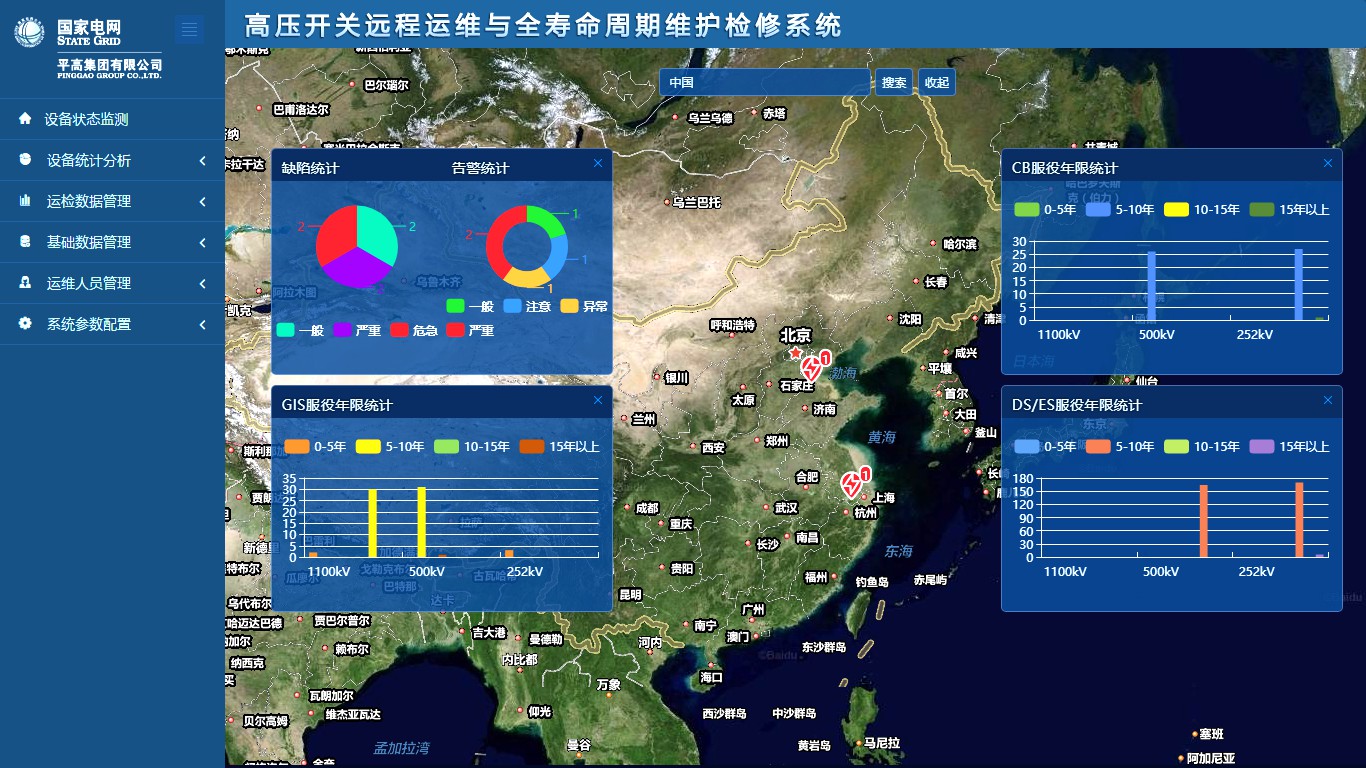Close the CB服役年限统计 panel
This screenshot has width=1366, height=768.
[1328, 163]
